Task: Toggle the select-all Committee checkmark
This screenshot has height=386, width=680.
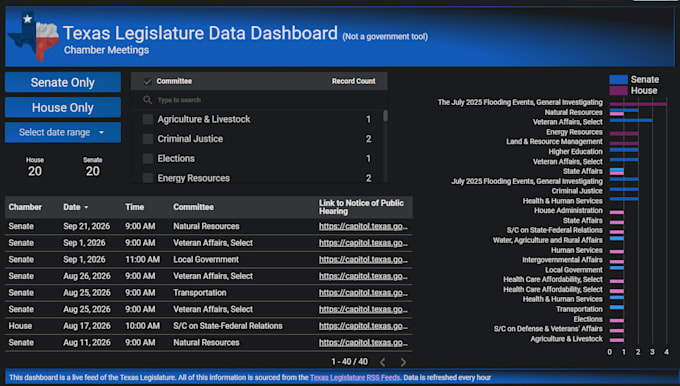Action: coord(147,81)
